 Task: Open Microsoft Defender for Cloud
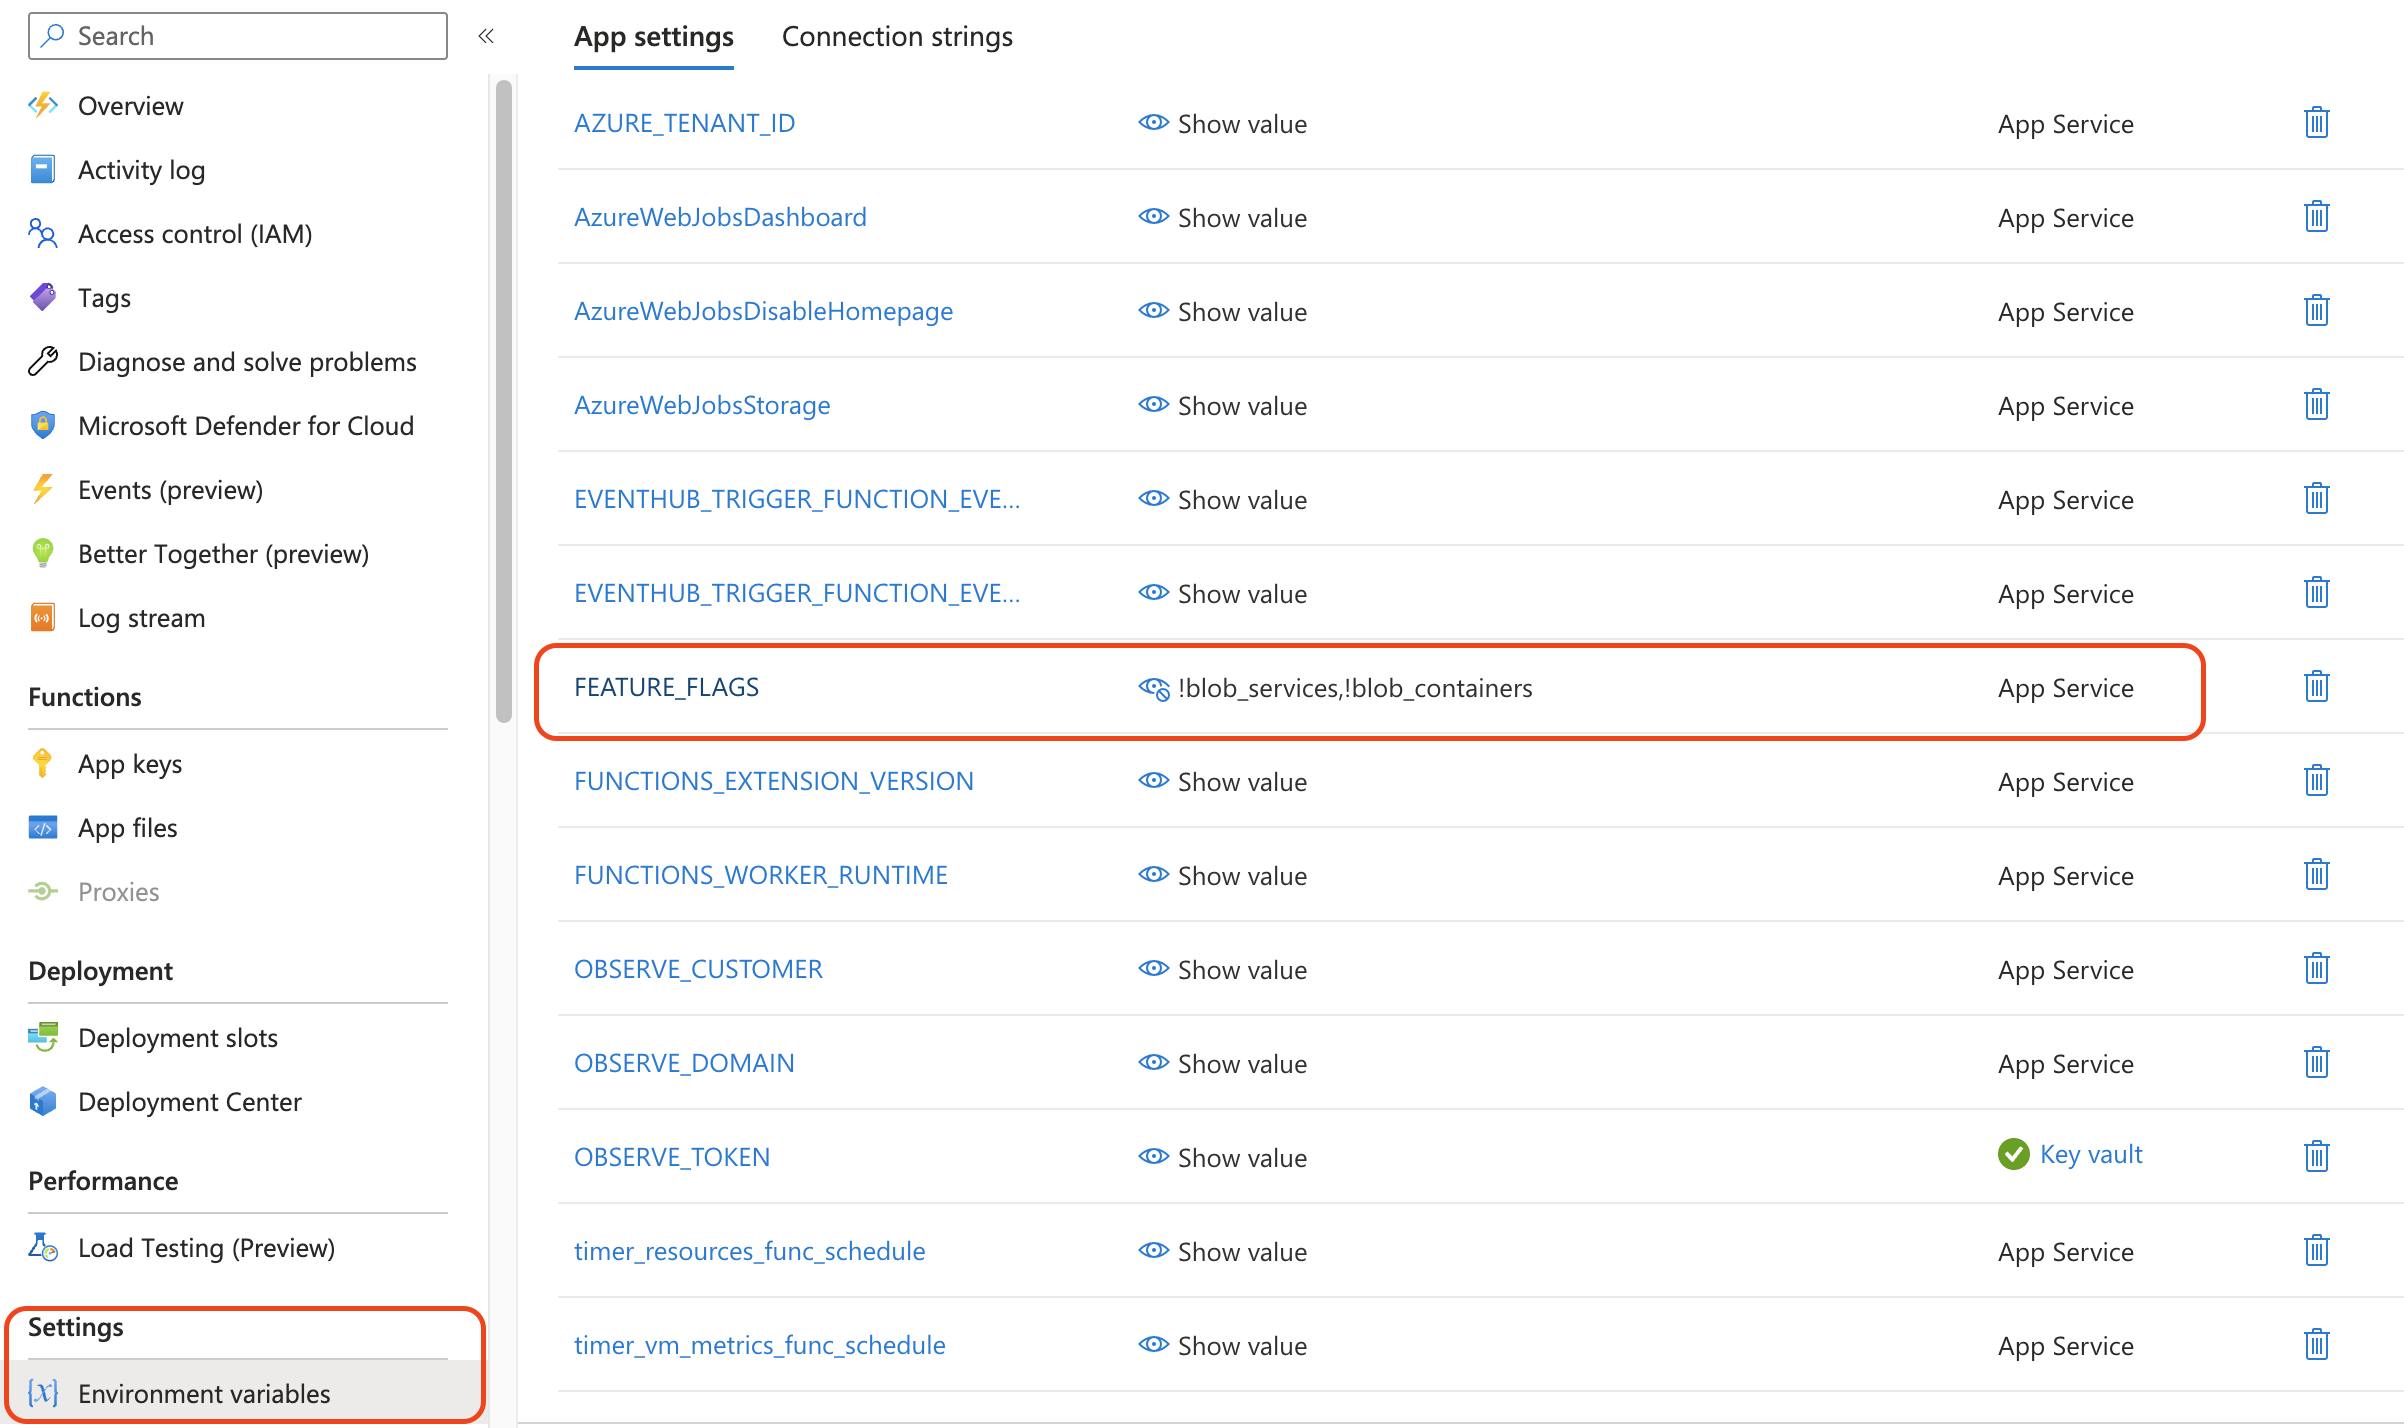tap(245, 426)
